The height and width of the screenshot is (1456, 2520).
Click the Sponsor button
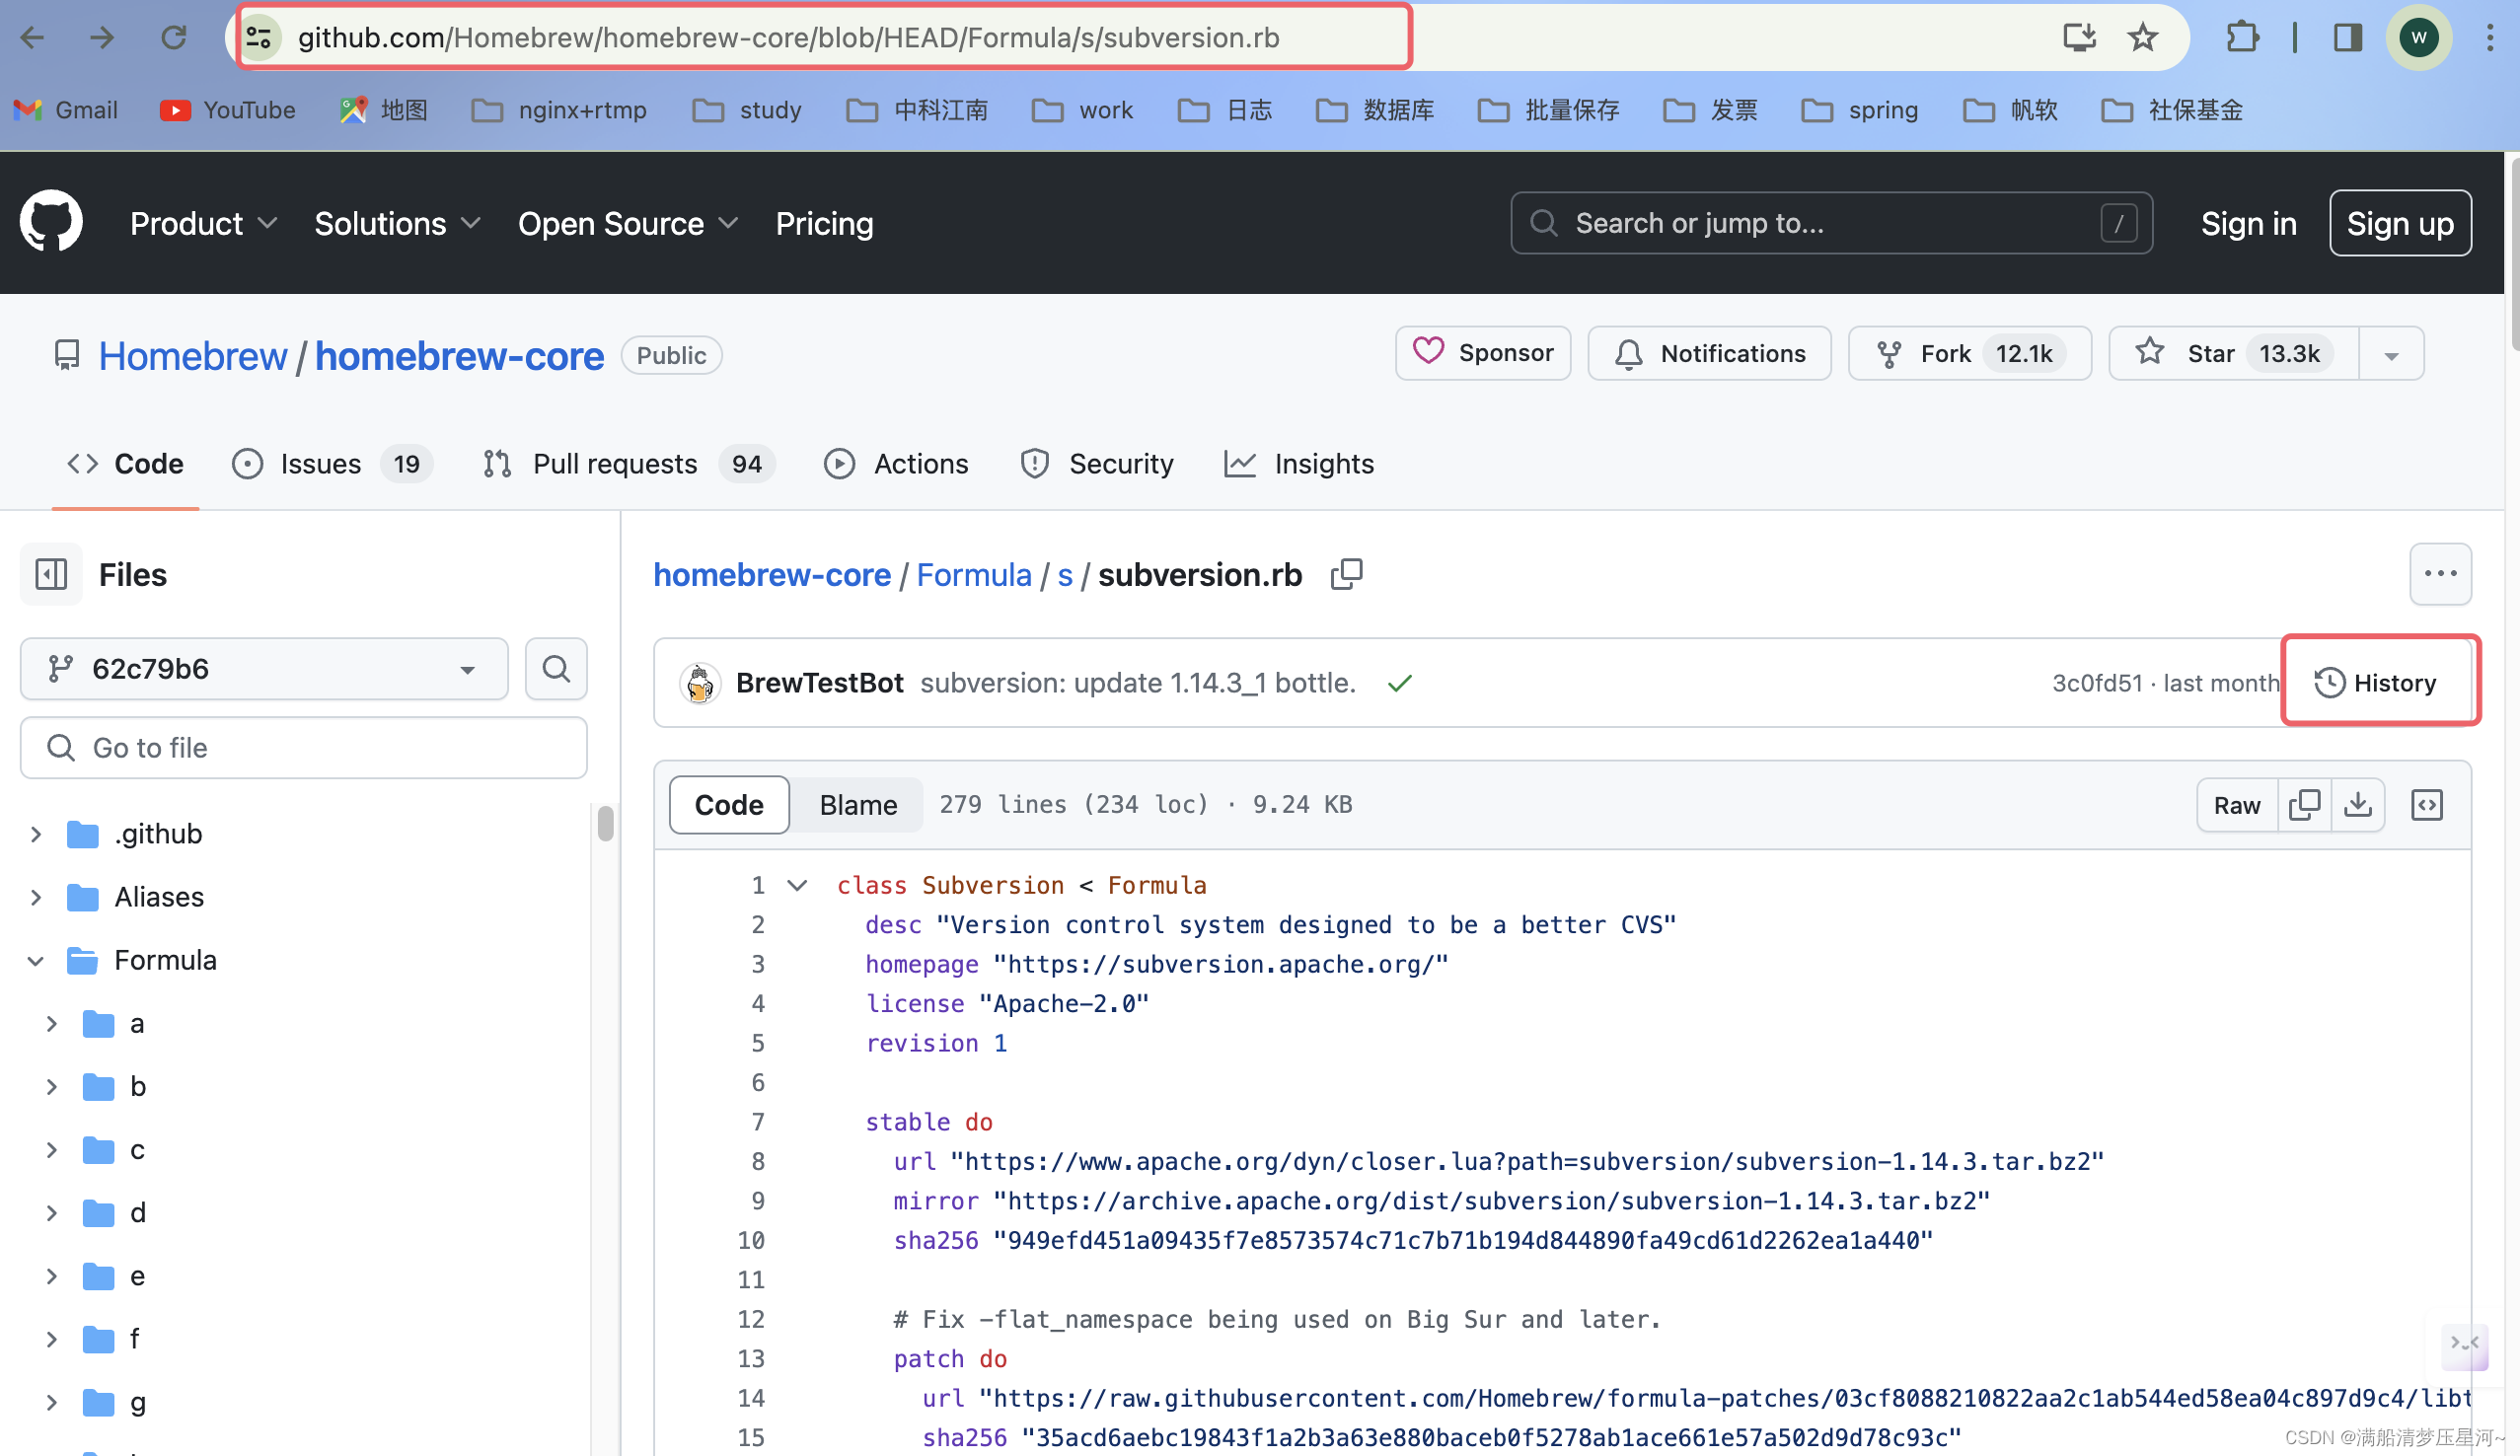(1482, 353)
